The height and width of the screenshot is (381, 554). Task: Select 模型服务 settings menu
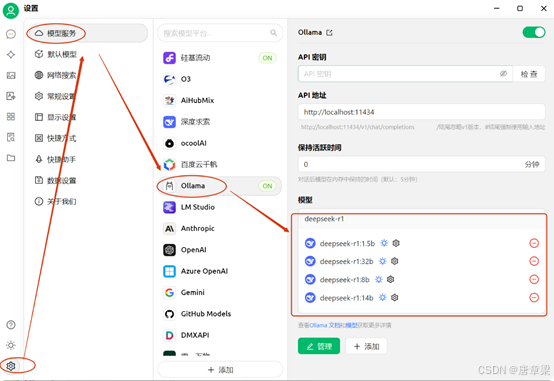point(87,33)
